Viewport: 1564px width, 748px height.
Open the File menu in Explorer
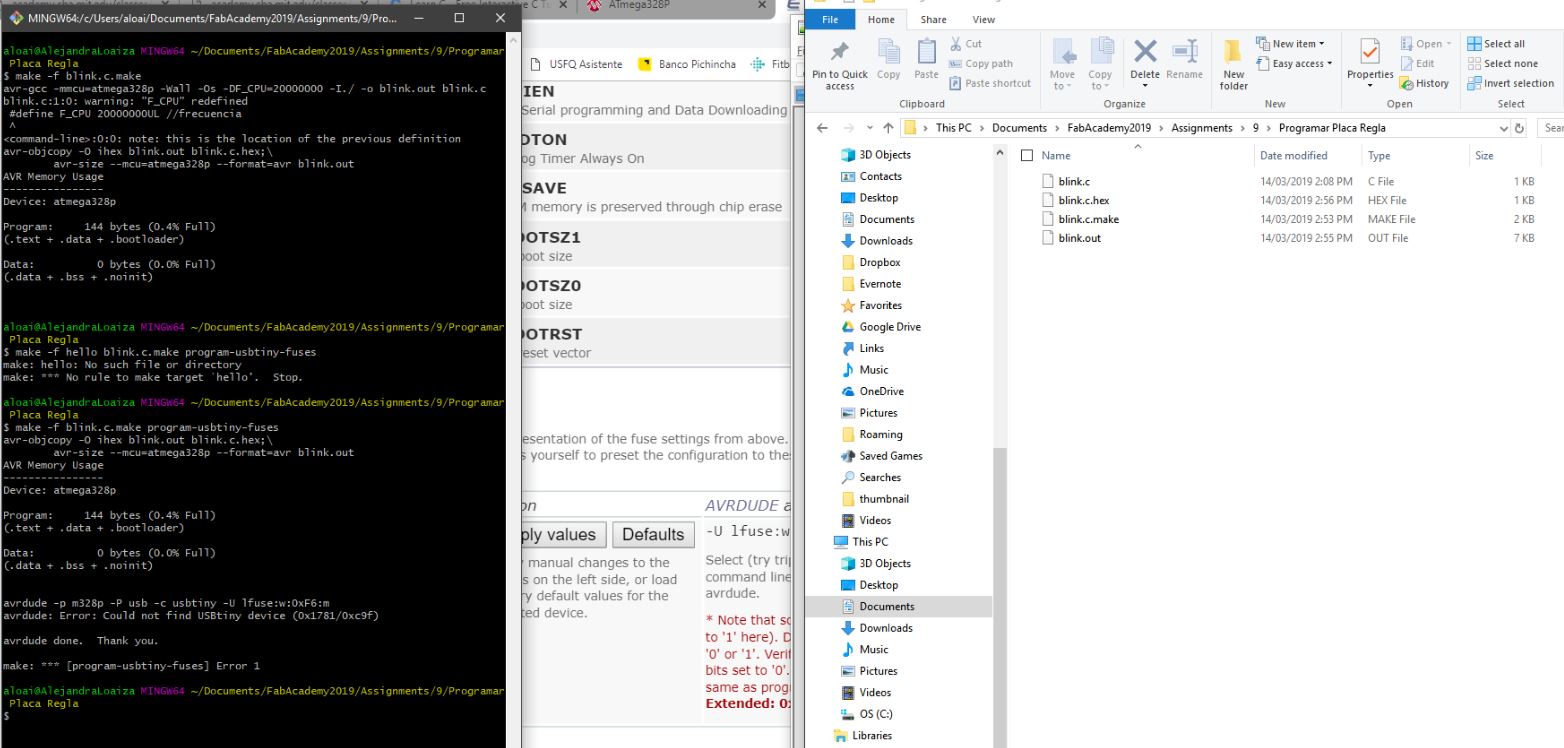tap(830, 20)
